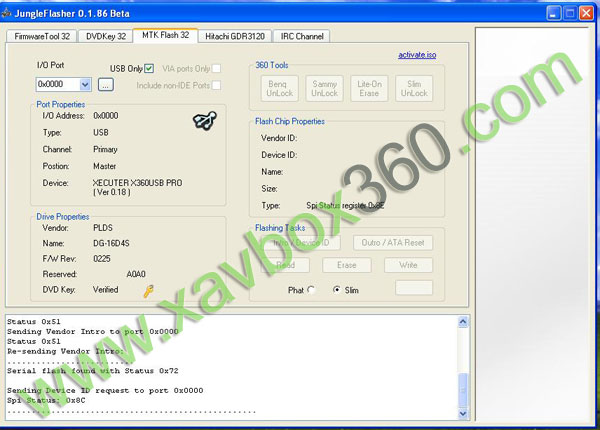Viewport: 600px width, 430px height.
Task: Click the 'Re-sending Vendor Intro:' log line
Action: (x=65, y=351)
